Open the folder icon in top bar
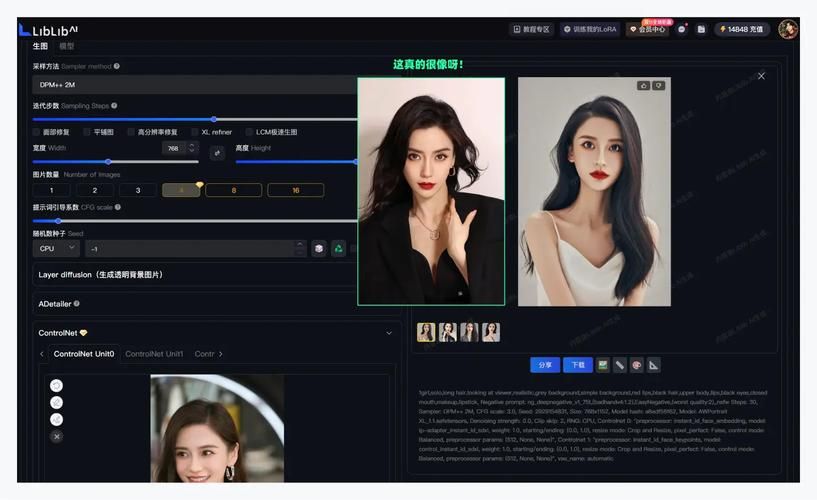Image resolution: width=817 pixels, height=500 pixels. tap(701, 30)
